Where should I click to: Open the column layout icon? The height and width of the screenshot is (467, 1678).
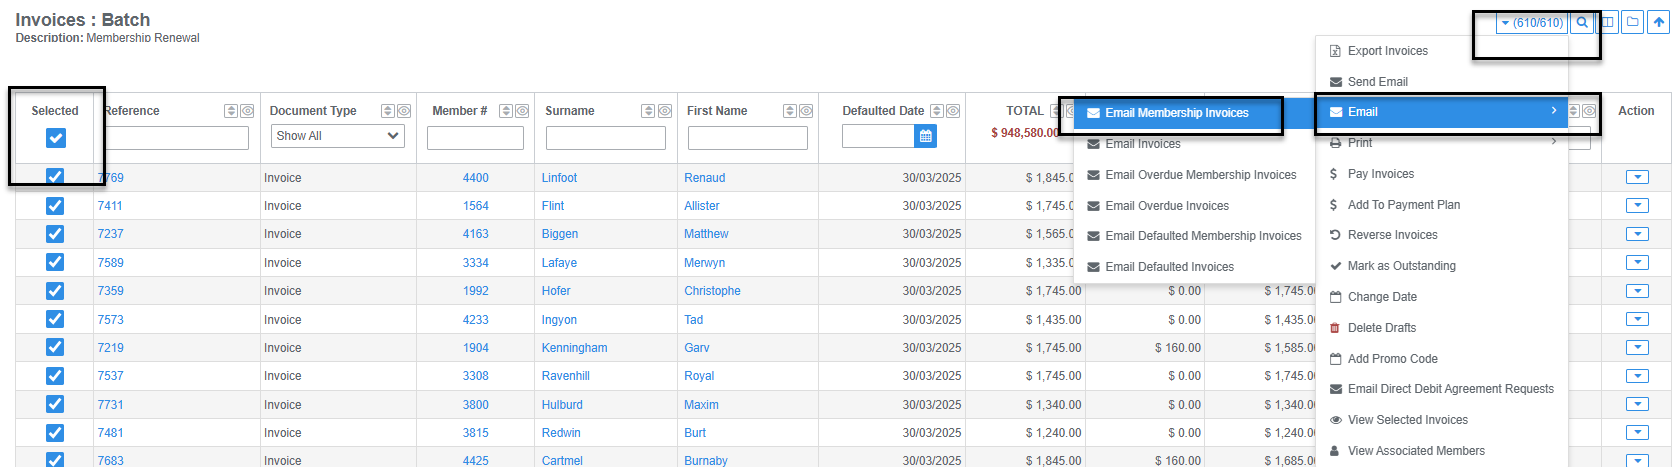1608,22
